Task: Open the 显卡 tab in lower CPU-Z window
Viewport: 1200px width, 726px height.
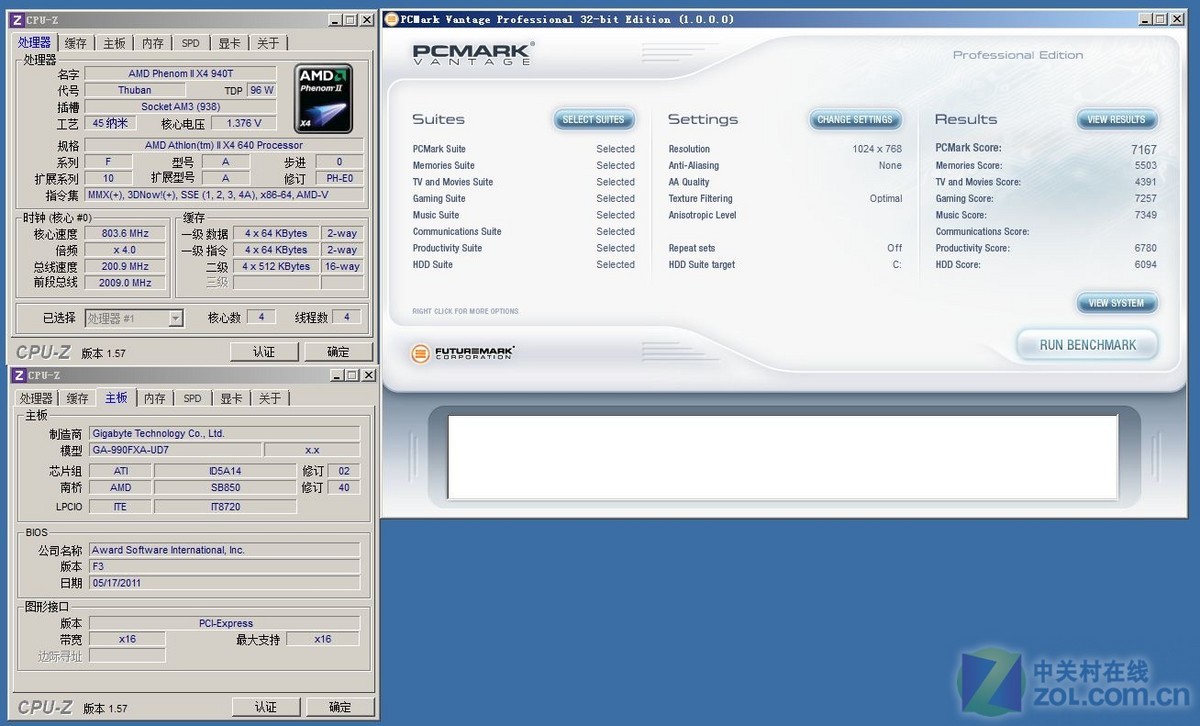Action: click(231, 398)
